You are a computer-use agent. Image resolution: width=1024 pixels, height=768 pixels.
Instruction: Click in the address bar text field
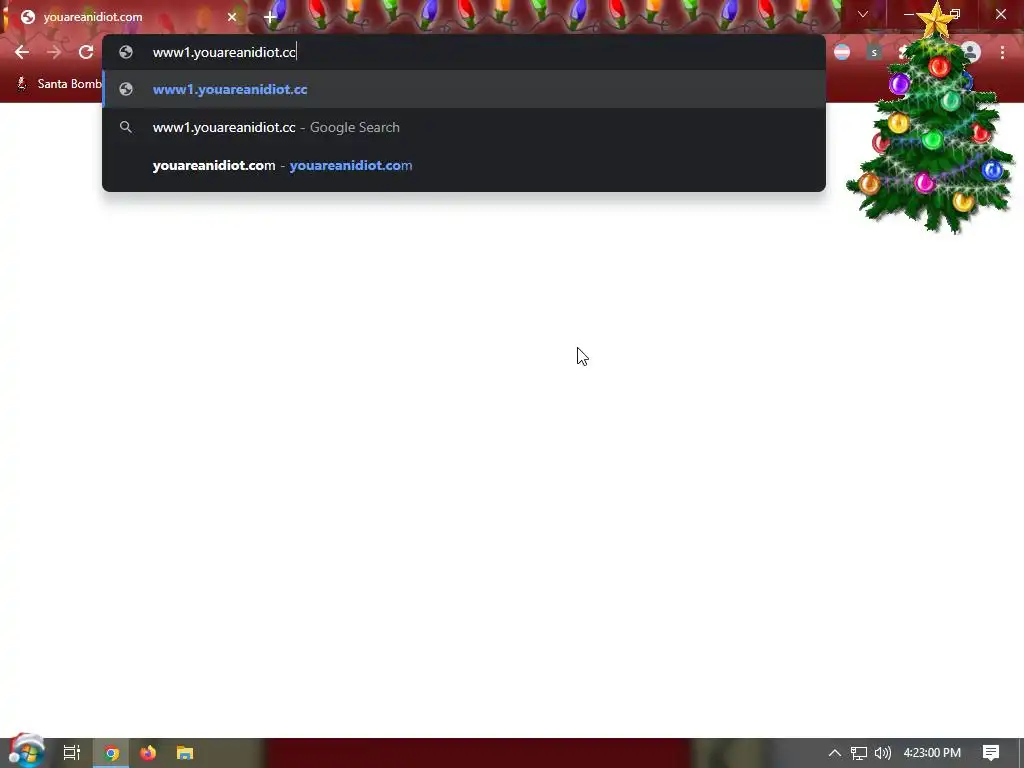pyautogui.click(x=464, y=52)
